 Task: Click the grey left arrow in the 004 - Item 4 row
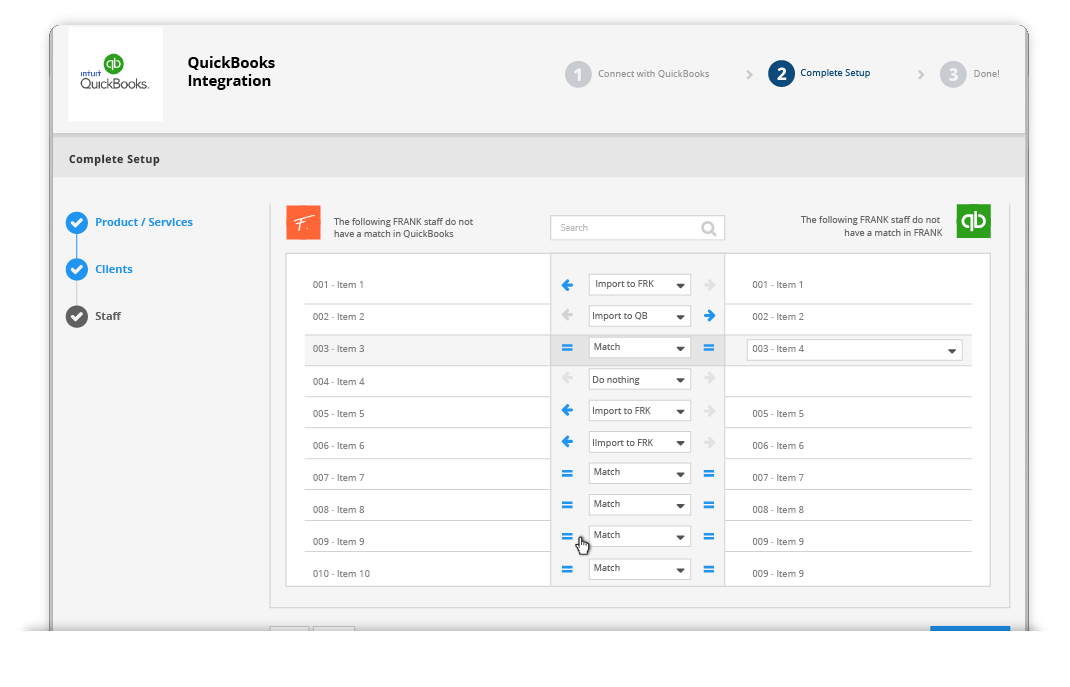click(567, 378)
